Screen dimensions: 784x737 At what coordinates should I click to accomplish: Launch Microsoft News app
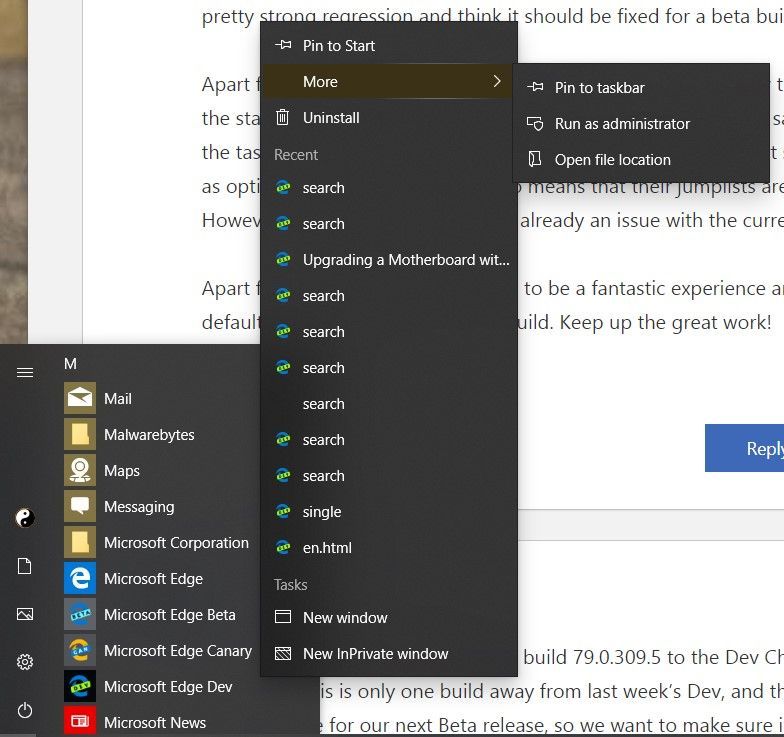[160, 722]
